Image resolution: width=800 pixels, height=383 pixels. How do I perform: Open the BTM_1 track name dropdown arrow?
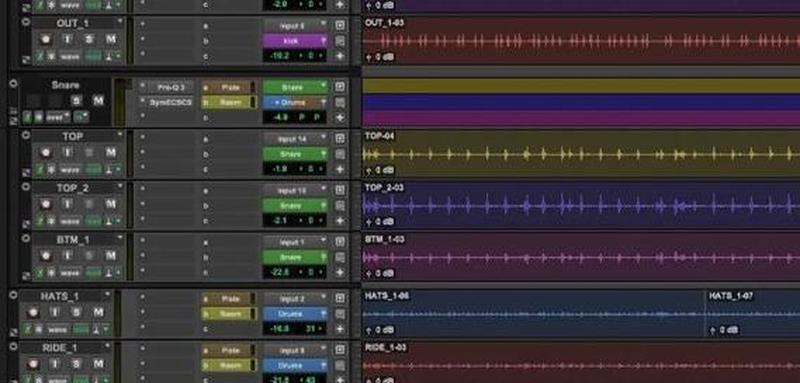(120, 238)
